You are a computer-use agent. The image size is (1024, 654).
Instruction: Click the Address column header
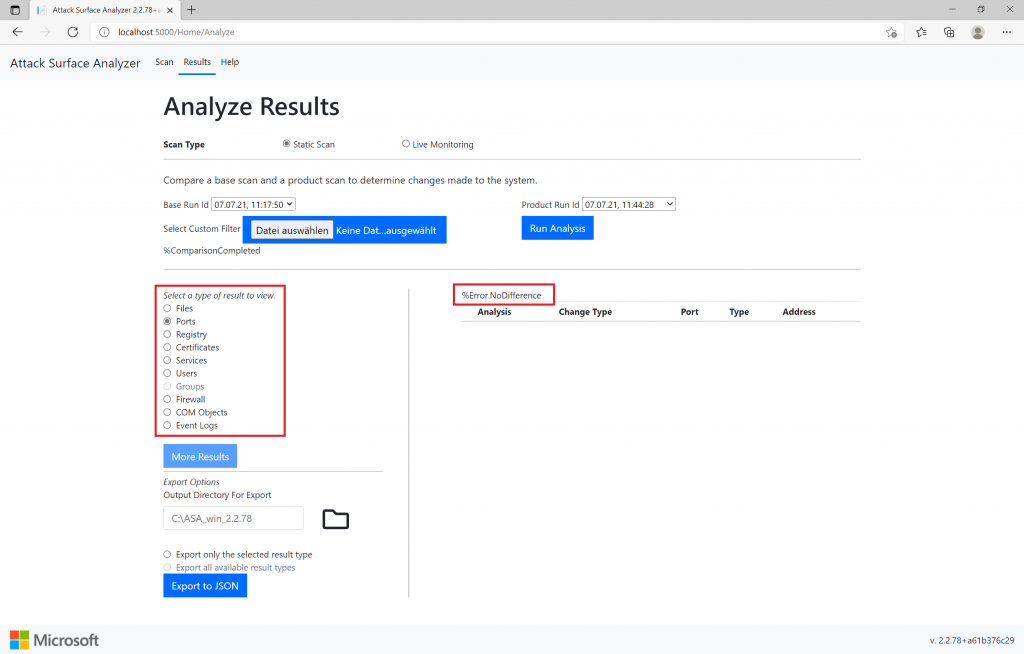click(799, 312)
